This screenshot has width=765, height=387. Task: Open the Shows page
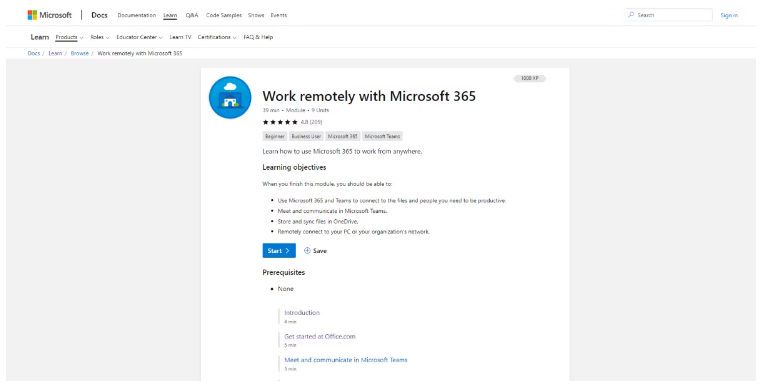[256, 15]
